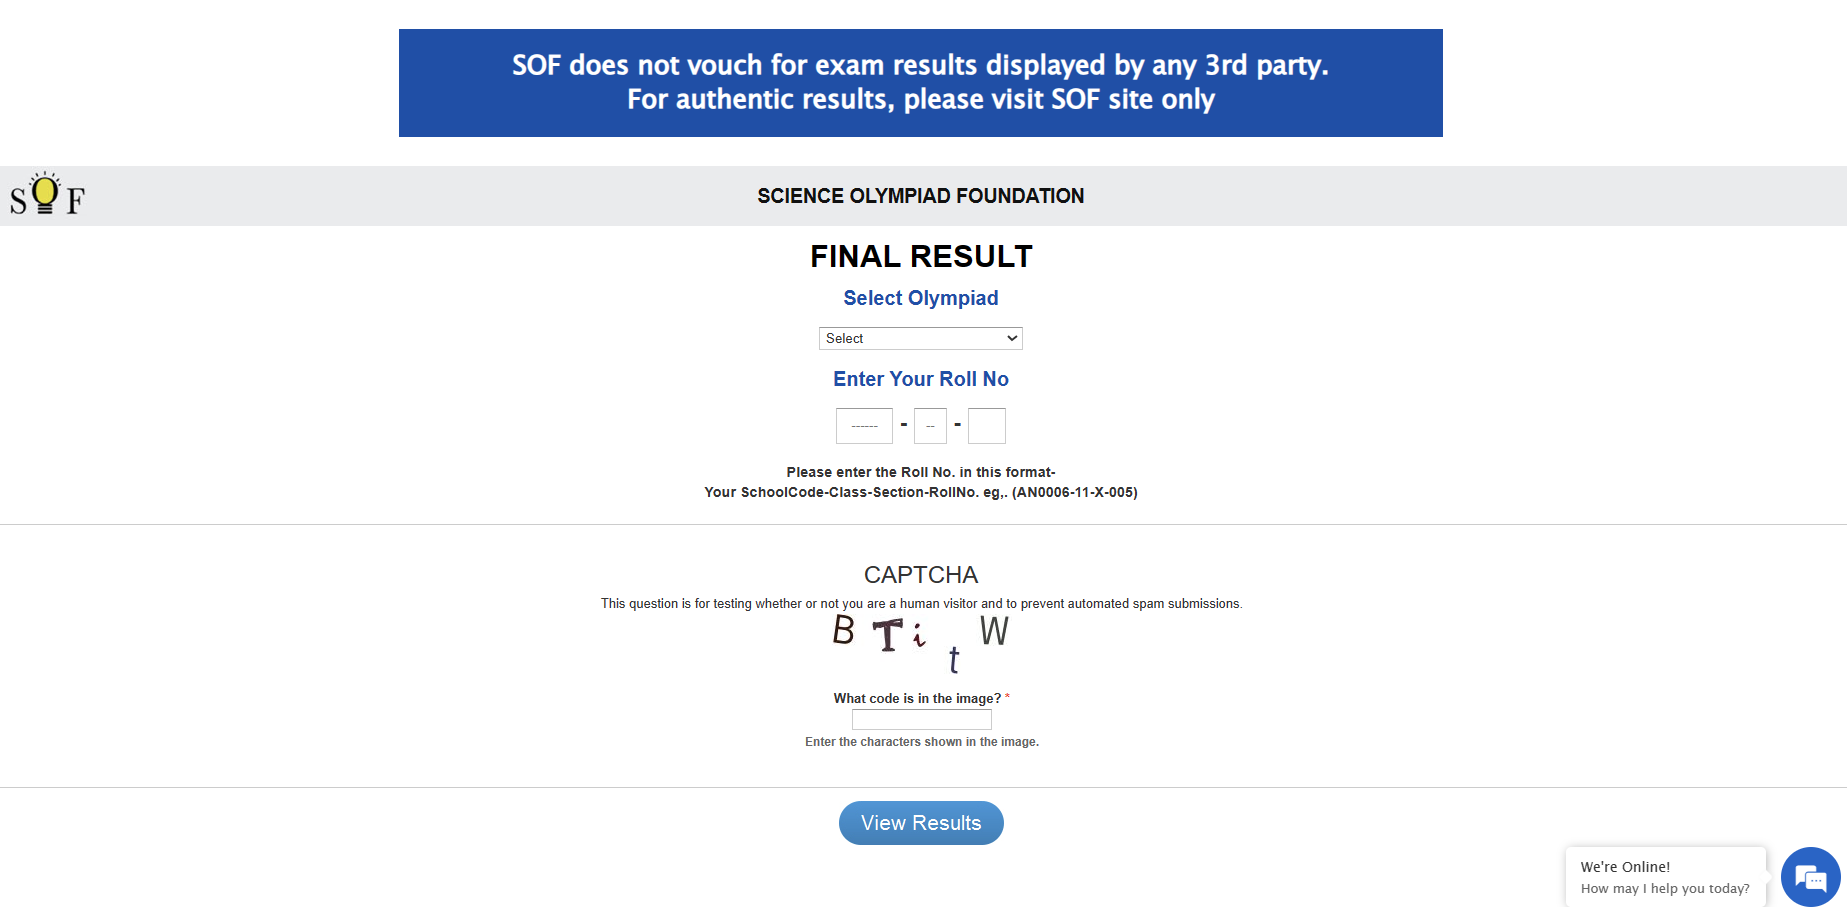This screenshot has width=1847, height=907.
Task: Focus the class number input box
Action: coord(930,425)
